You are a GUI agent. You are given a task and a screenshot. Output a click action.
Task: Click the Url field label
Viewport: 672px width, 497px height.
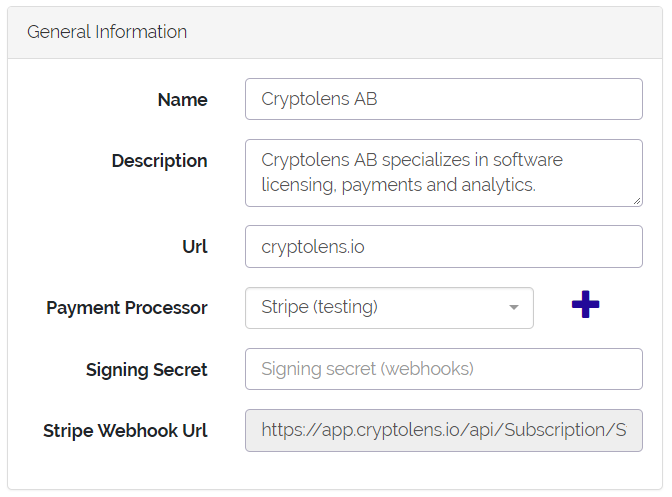(195, 247)
